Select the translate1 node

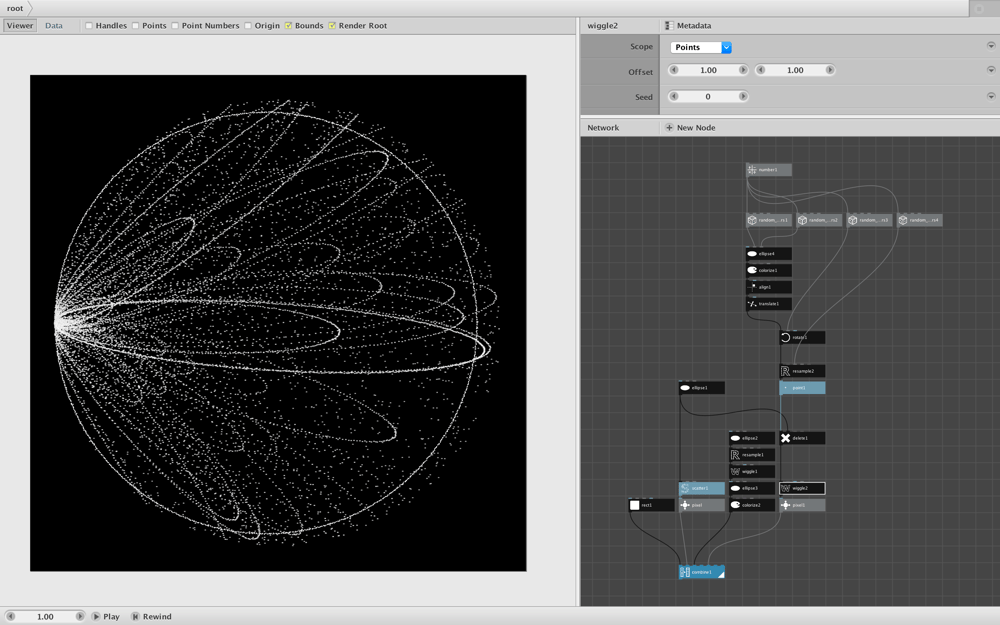tap(768, 304)
